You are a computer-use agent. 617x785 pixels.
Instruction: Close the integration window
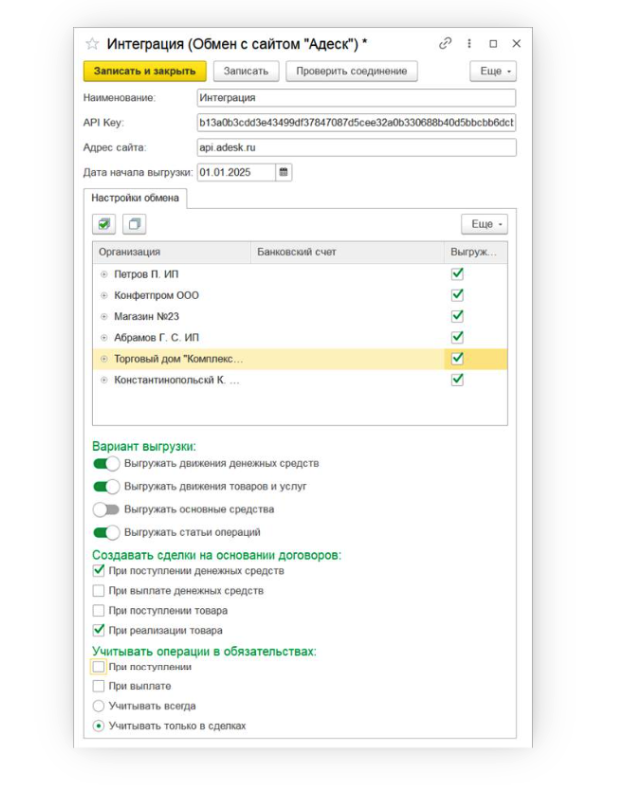(516, 44)
